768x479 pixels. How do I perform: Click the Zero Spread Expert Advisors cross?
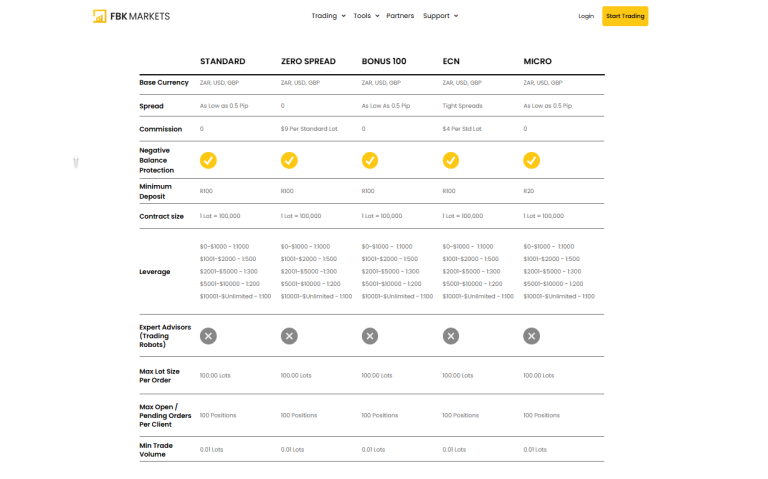pos(289,336)
